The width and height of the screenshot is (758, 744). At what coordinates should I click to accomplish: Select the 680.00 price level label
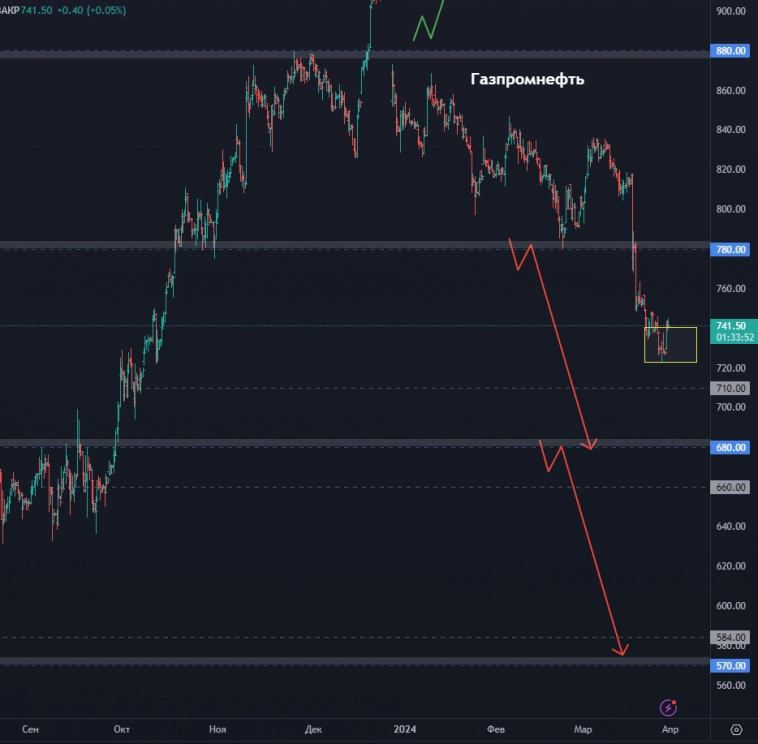(x=730, y=448)
